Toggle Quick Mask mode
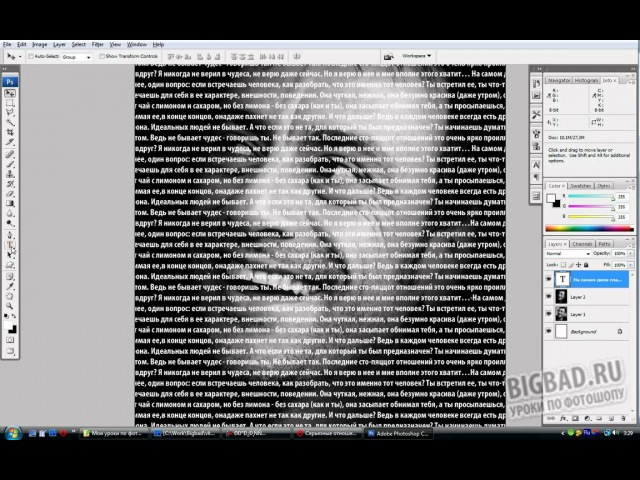This screenshot has height=480, width=640. (10, 340)
